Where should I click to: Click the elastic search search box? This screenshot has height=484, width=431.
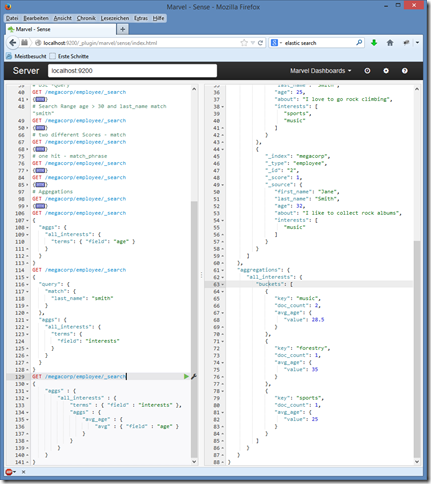[x=318, y=43]
